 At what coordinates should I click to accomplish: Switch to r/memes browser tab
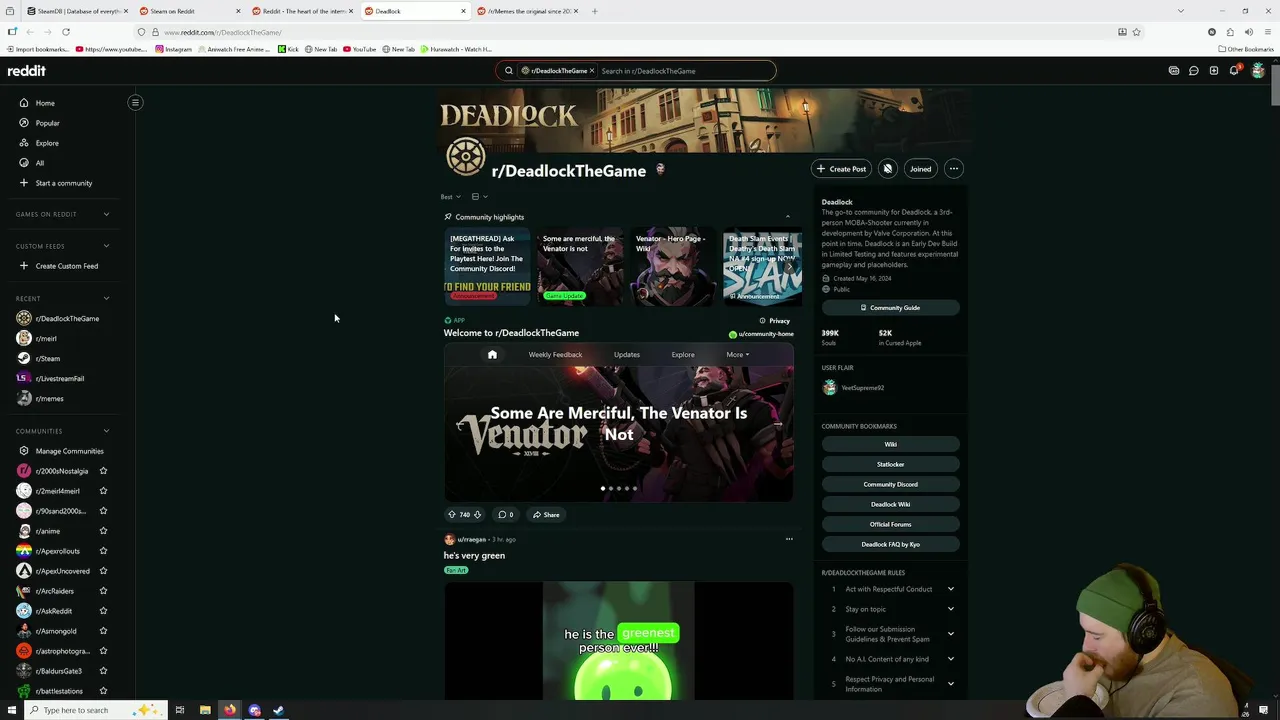pyautogui.click(x=526, y=11)
